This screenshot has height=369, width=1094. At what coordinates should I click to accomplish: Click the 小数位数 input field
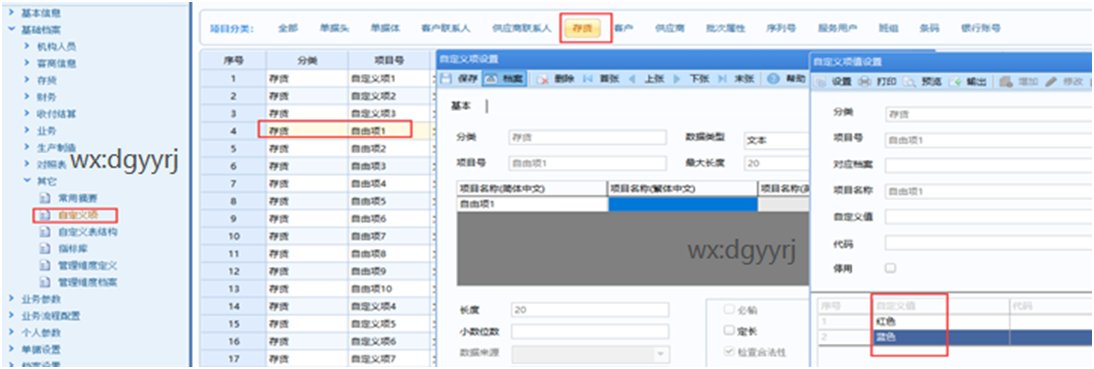[x=590, y=332]
